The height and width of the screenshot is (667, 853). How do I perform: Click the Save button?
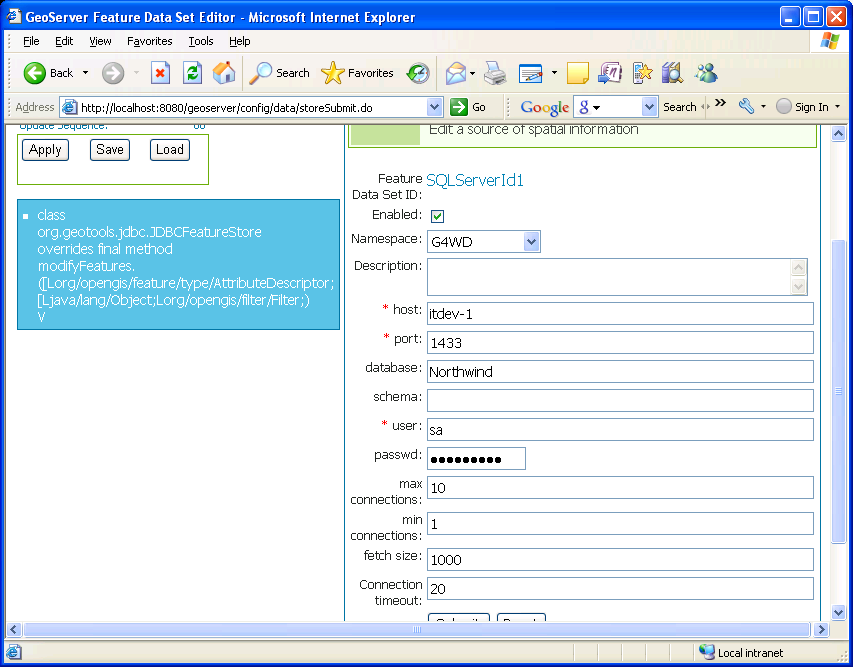click(110, 150)
